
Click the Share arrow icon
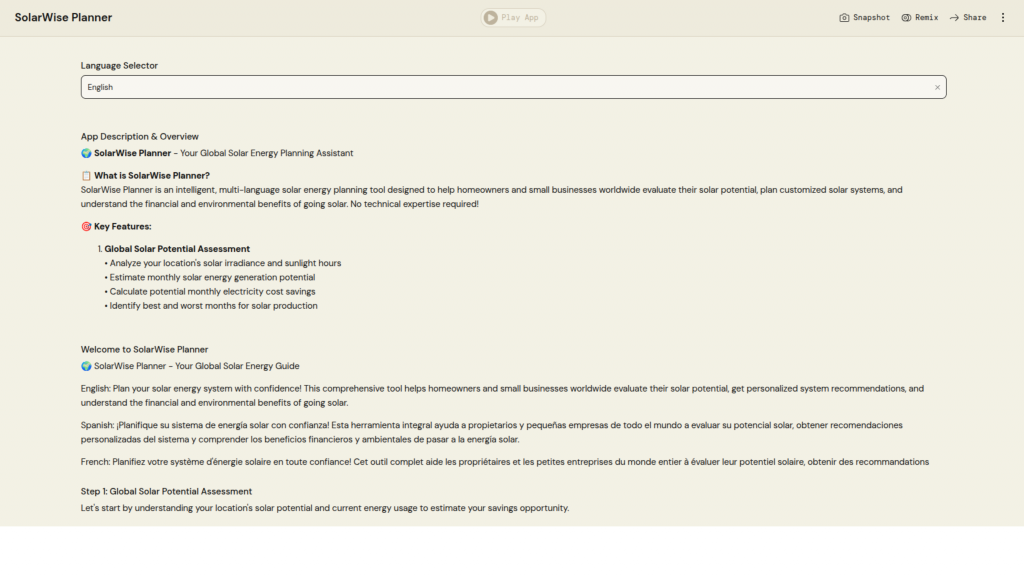954,18
